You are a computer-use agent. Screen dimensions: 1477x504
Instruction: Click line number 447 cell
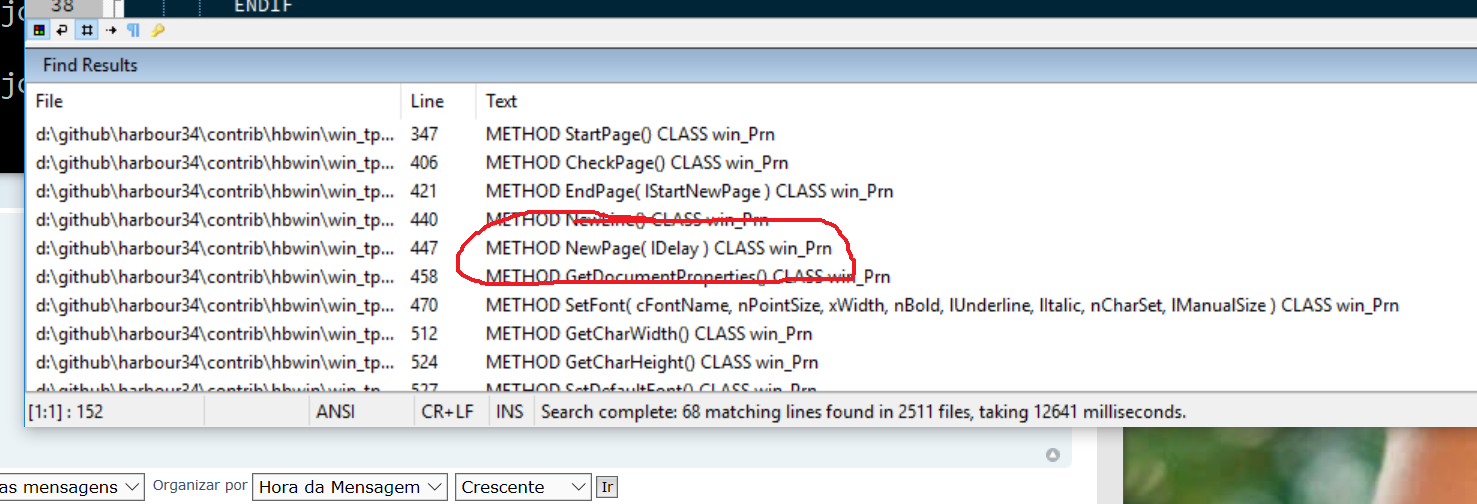424,248
